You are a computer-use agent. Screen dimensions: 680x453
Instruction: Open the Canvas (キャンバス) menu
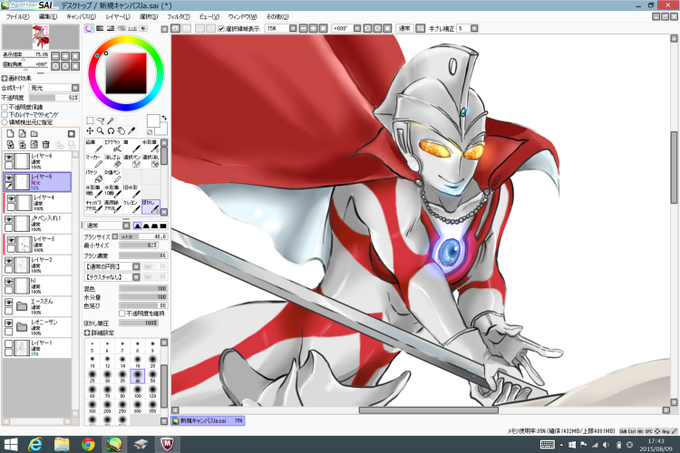(x=81, y=16)
